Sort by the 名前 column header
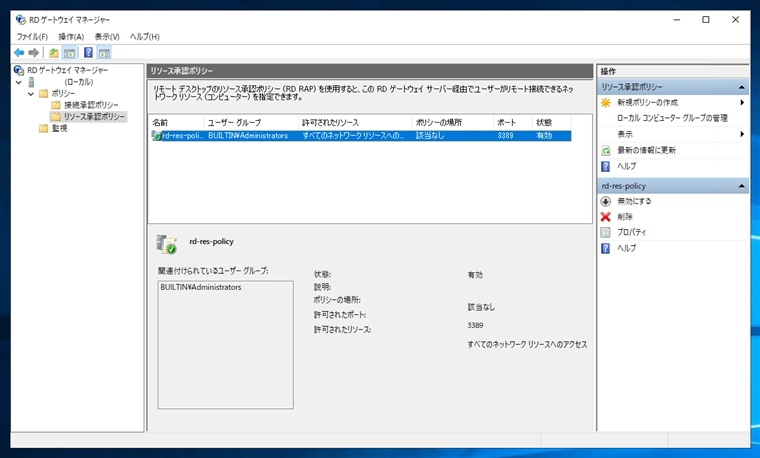Screen dimensions: 760x458 click(x=176, y=123)
